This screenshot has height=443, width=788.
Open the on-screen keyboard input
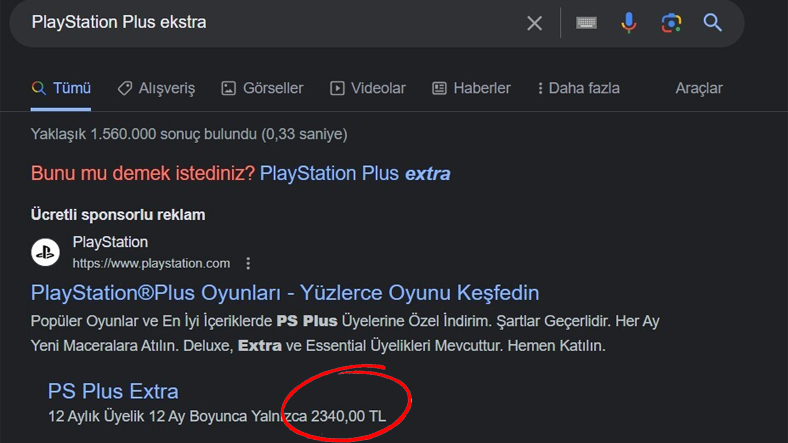tap(587, 22)
